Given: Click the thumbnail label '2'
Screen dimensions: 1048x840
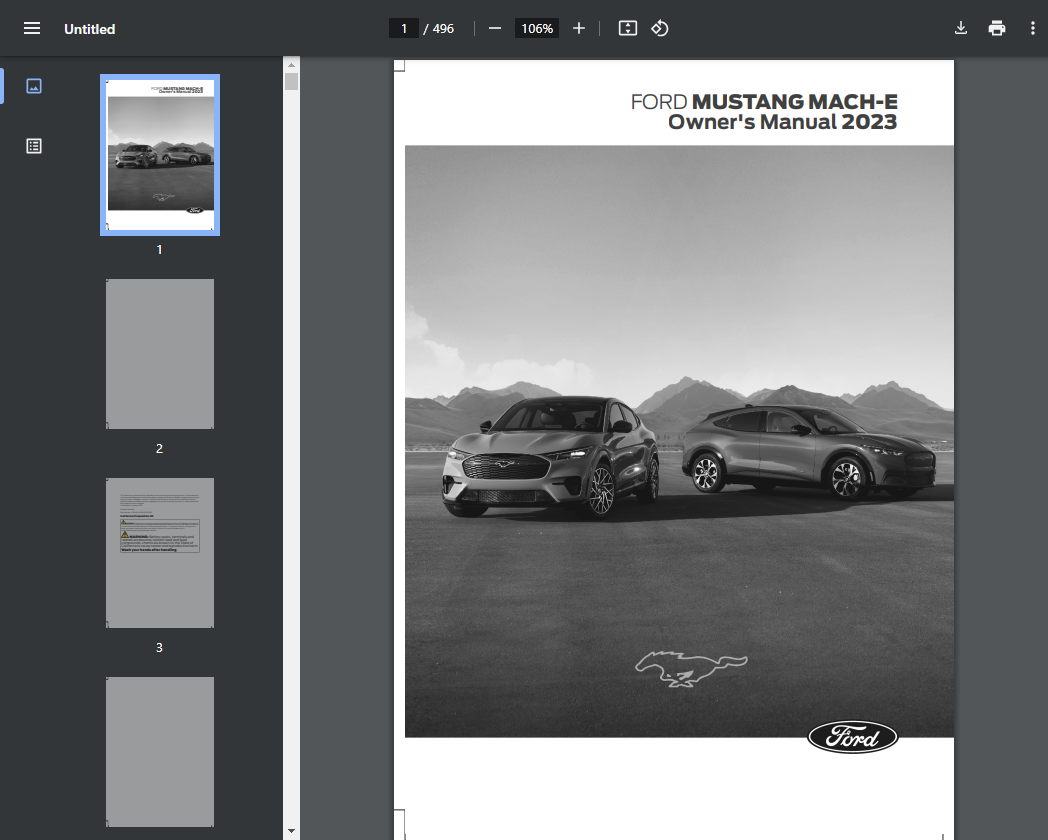Looking at the screenshot, I should [159, 448].
